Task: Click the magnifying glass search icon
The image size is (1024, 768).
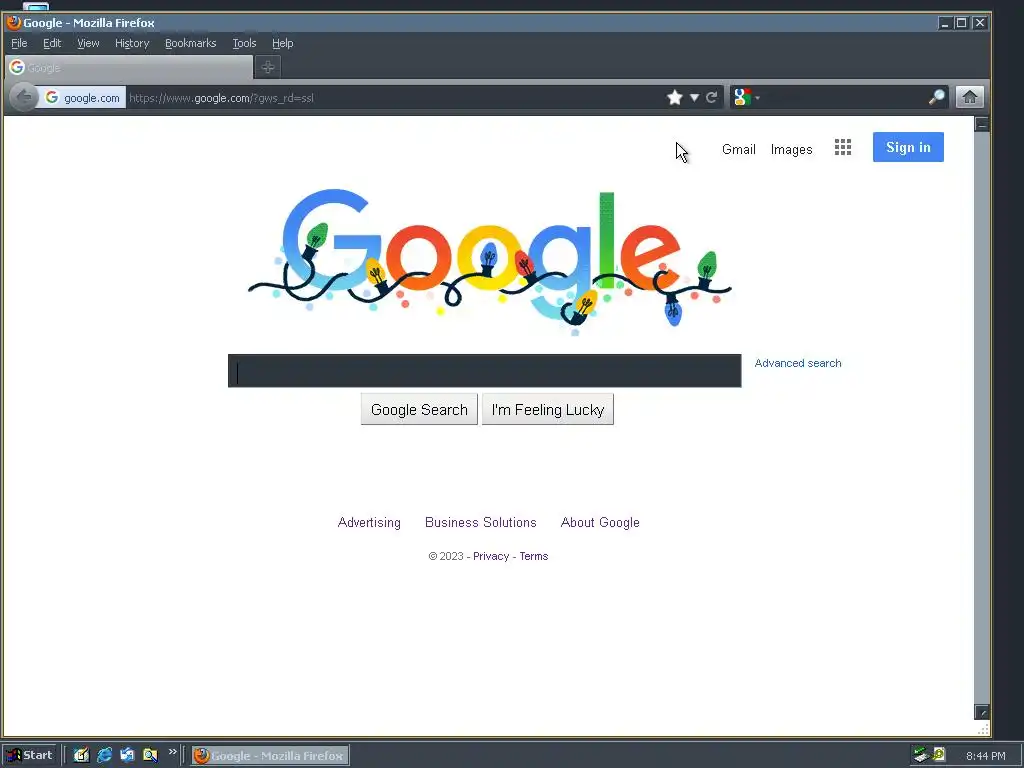Action: pos(936,98)
